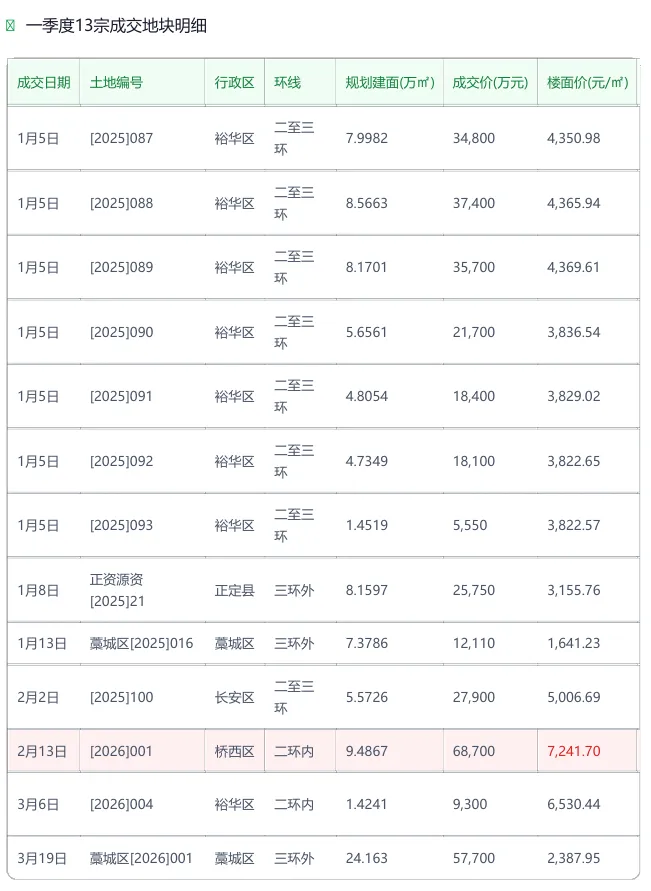Select the highlighted [2026]001 row
Image resolution: width=651 pixels, height=891 pixels.
(323, 751)
